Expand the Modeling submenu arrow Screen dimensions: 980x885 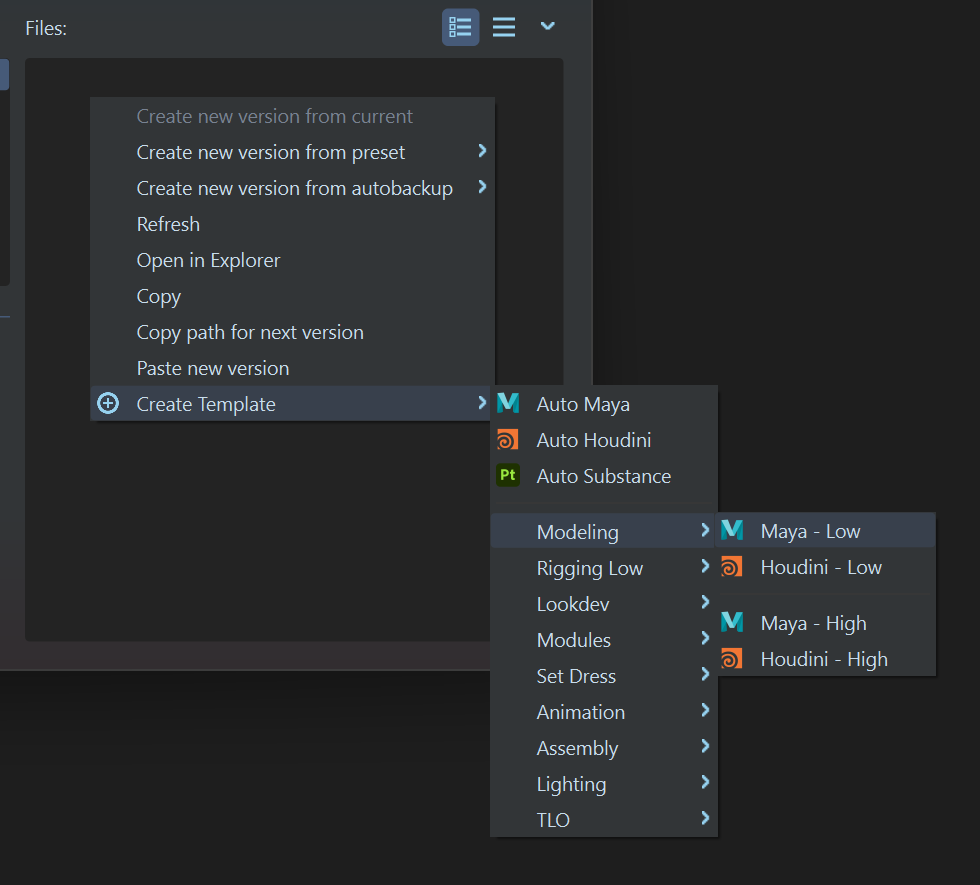coord(705,530)
